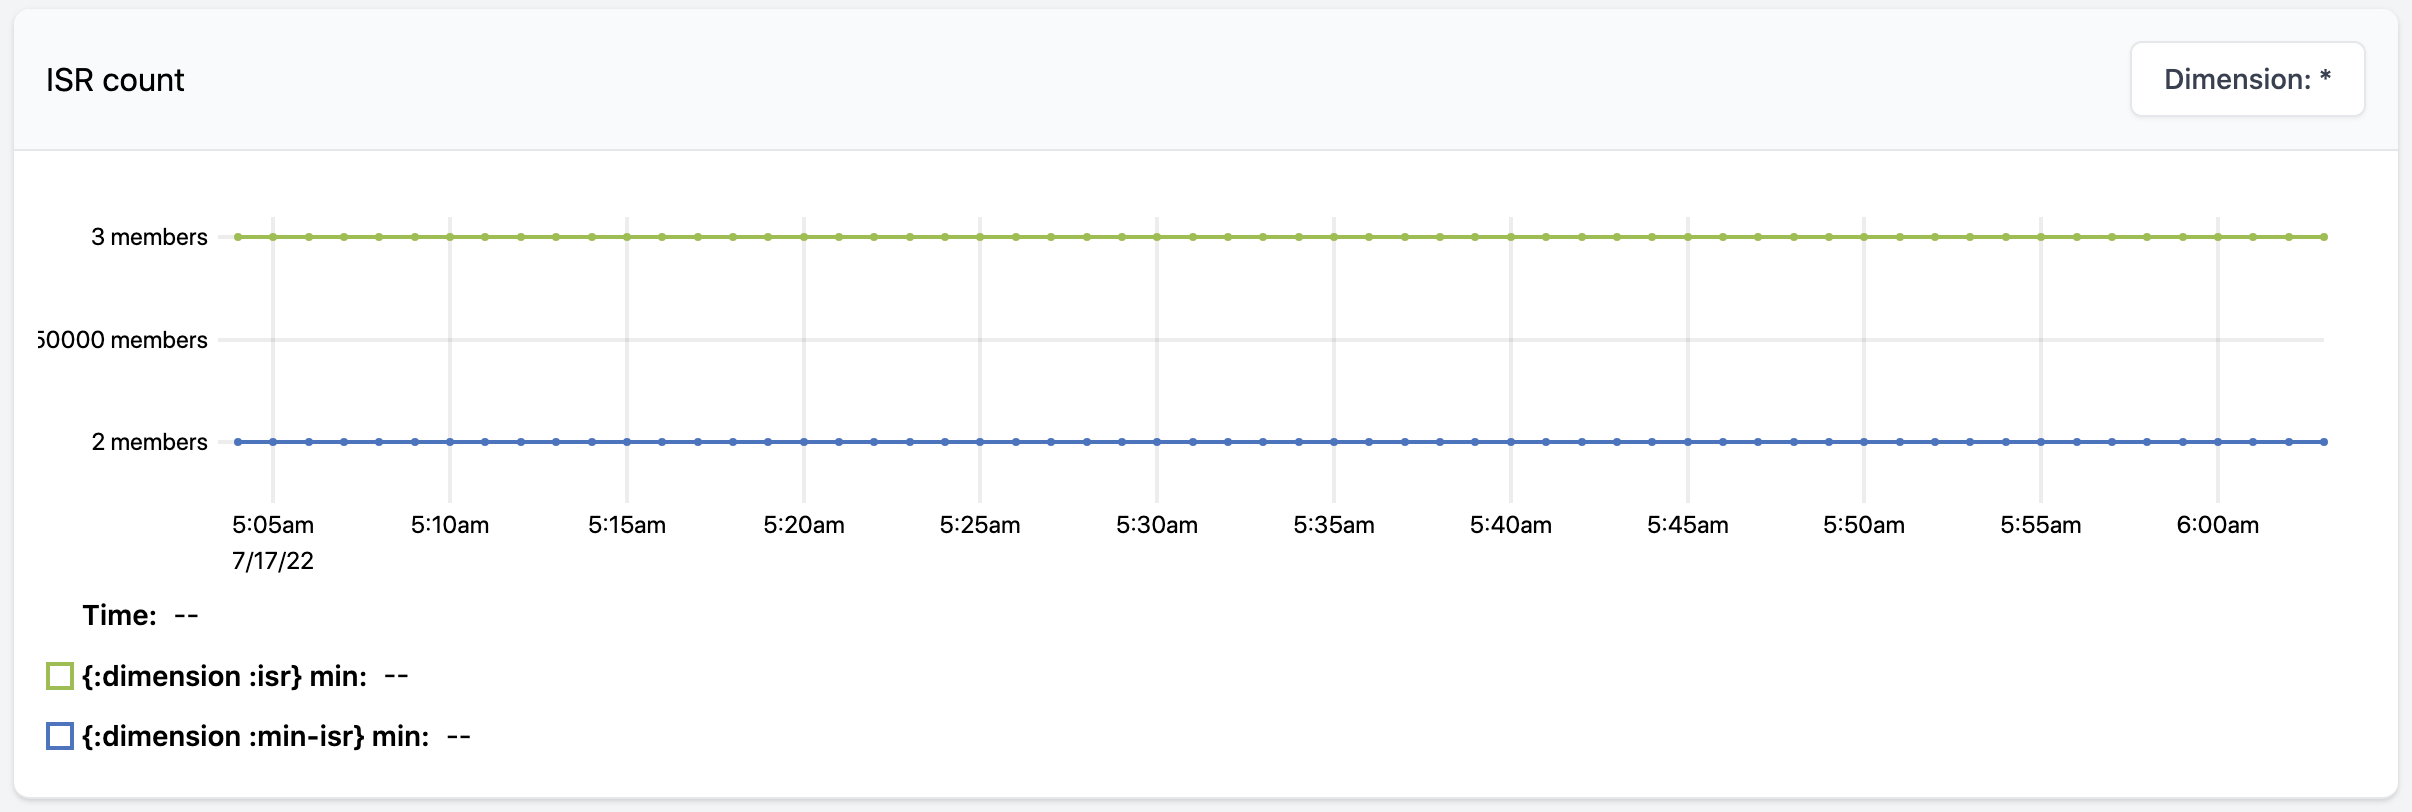Screen dimensions: 2412x812
Task: Click the Time: readout label
Action: coord(120,615)
